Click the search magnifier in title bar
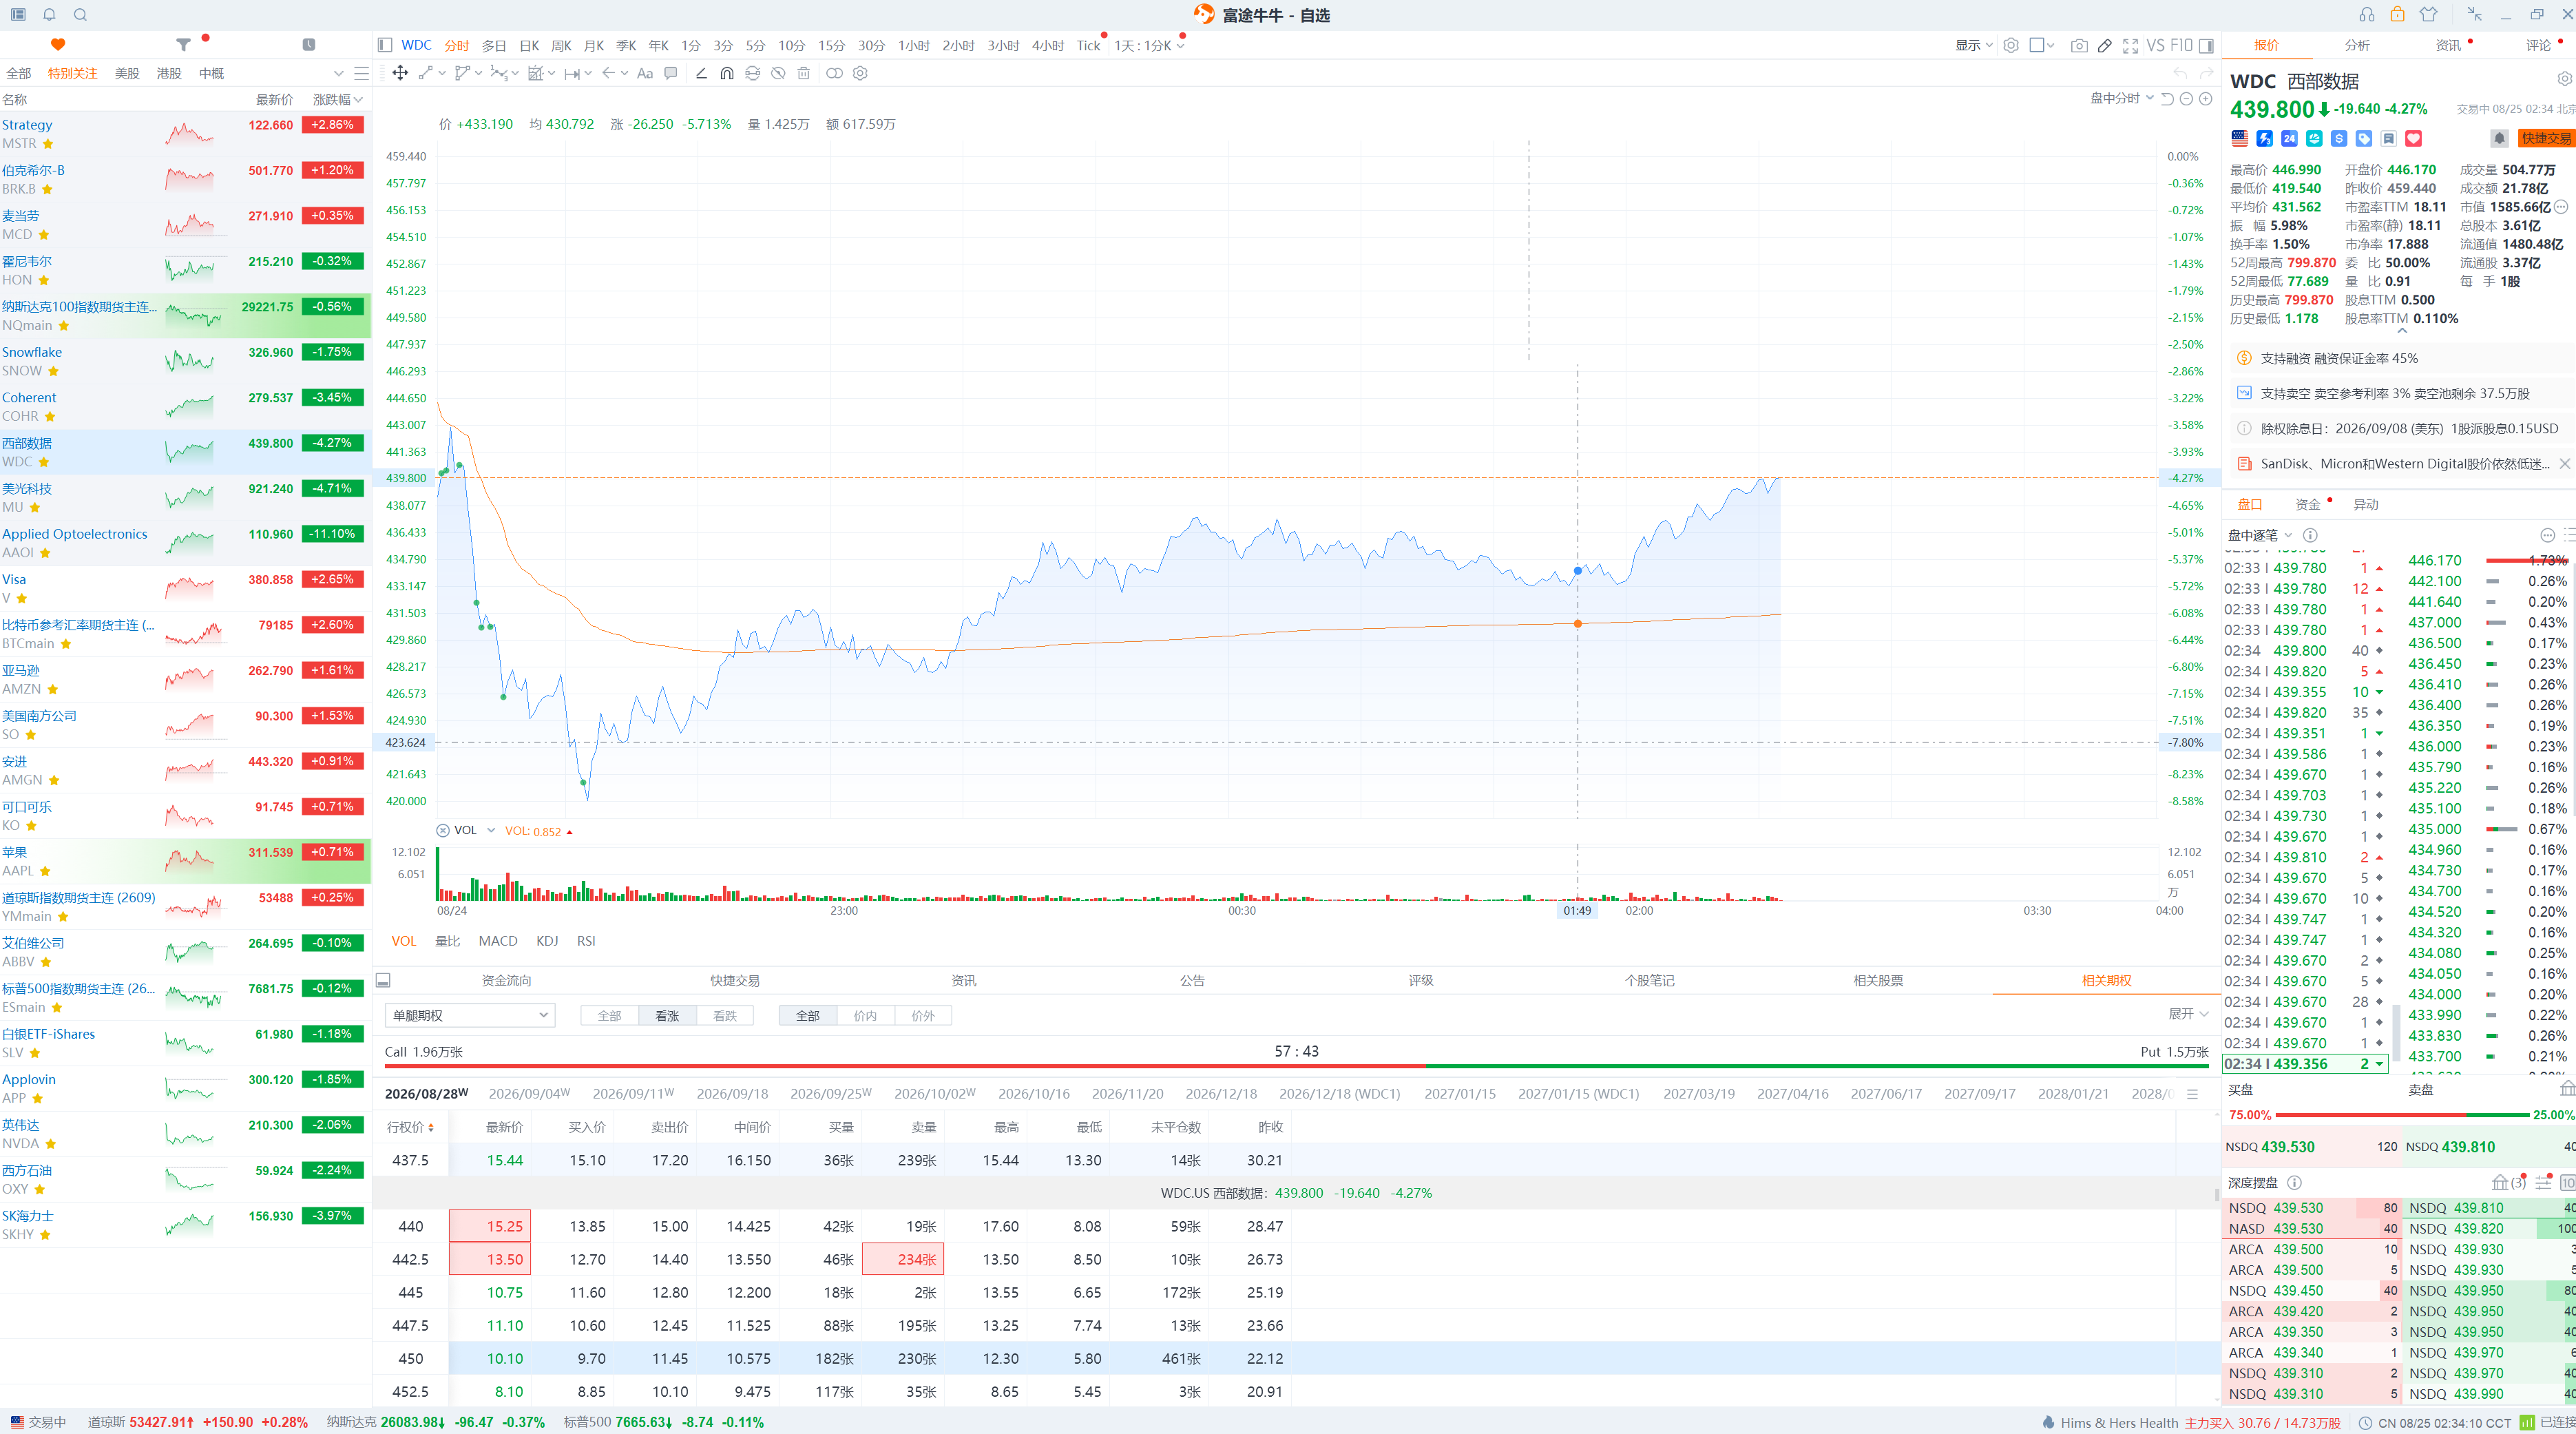The width and height of the screenshot is (2576, 1434). (x=80, y=14)
